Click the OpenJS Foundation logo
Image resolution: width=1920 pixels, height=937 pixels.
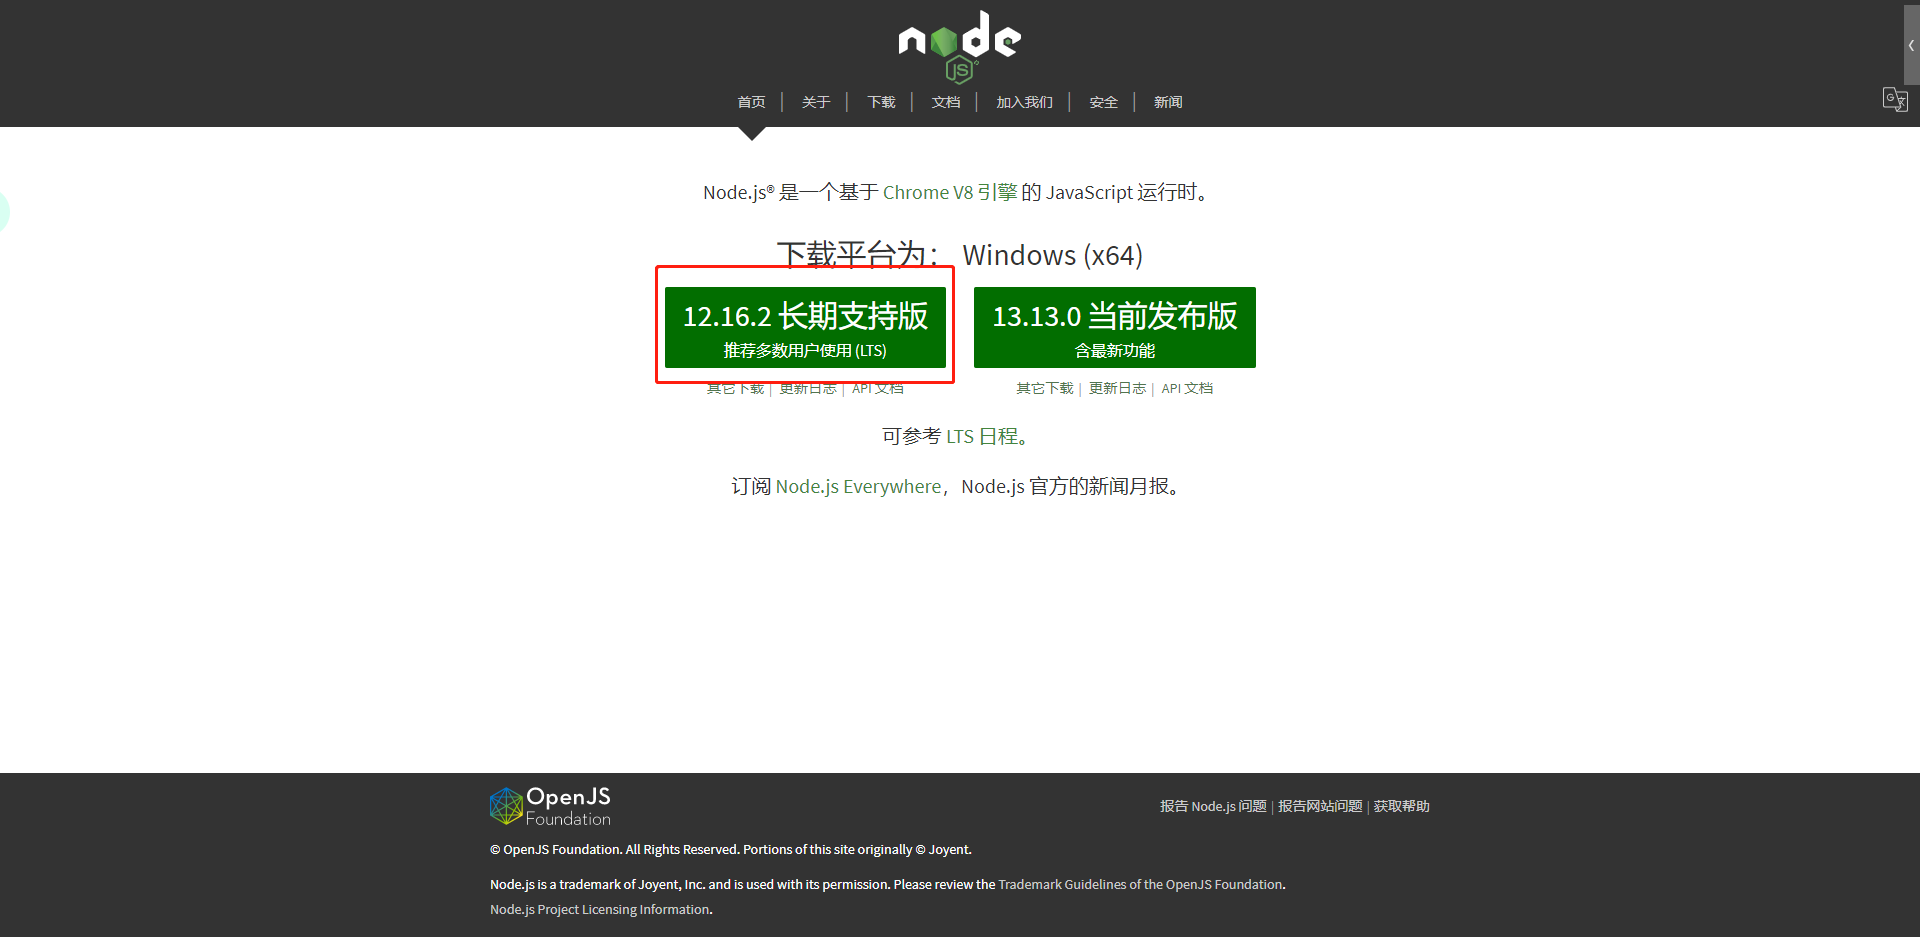click(550, 806)
